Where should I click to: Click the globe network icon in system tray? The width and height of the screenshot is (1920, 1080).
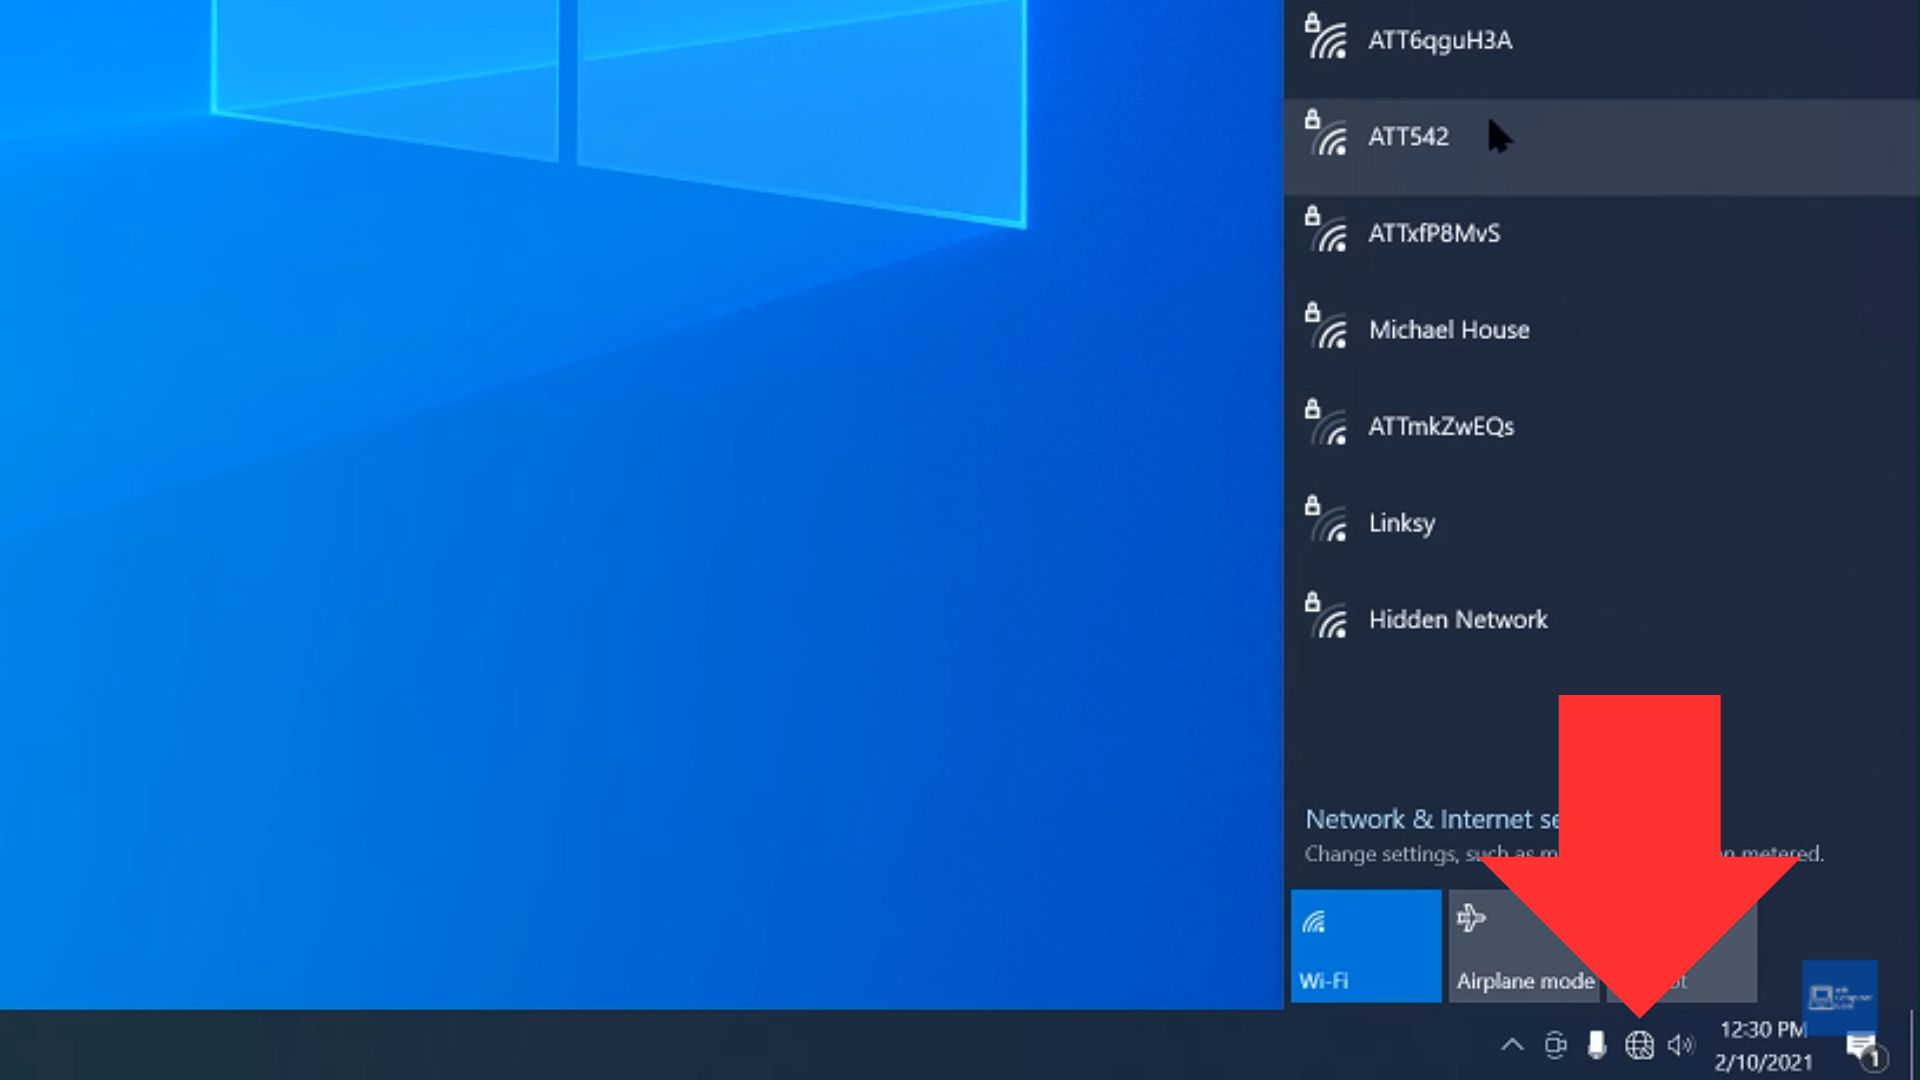pos(1639,1045)
